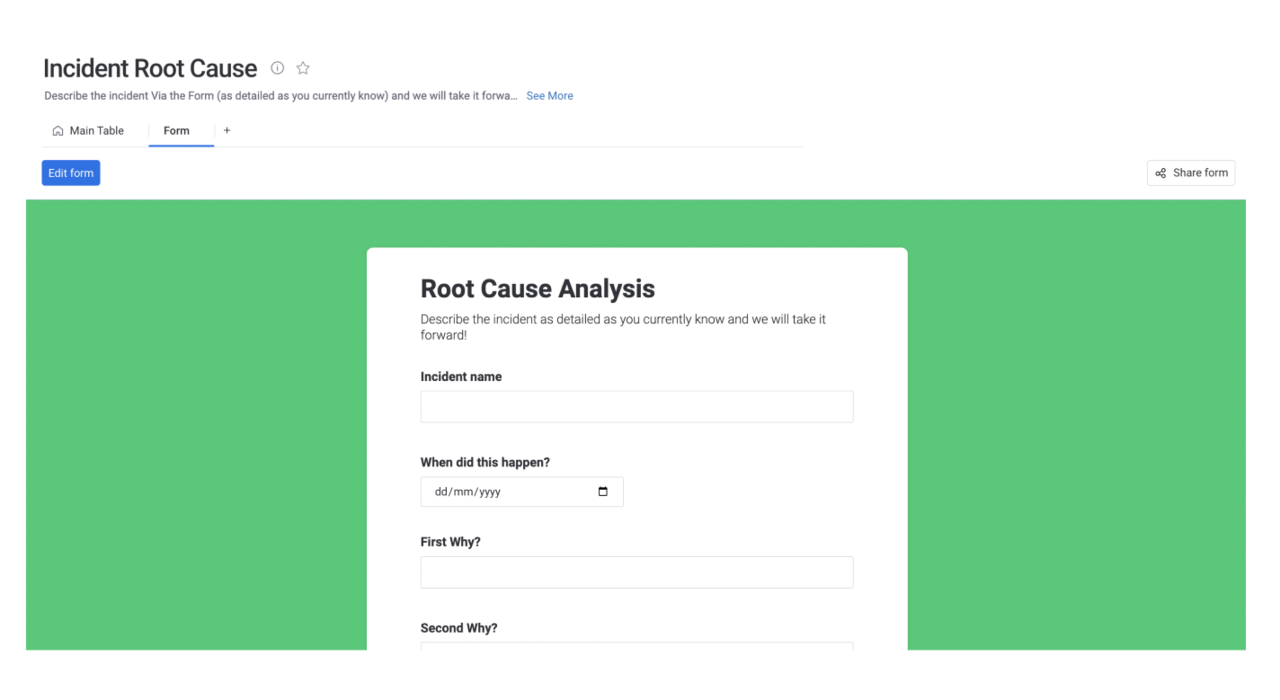Click the share icon in Share form button
Screen dimensions: 1280x700
[x=1160, y=173]
